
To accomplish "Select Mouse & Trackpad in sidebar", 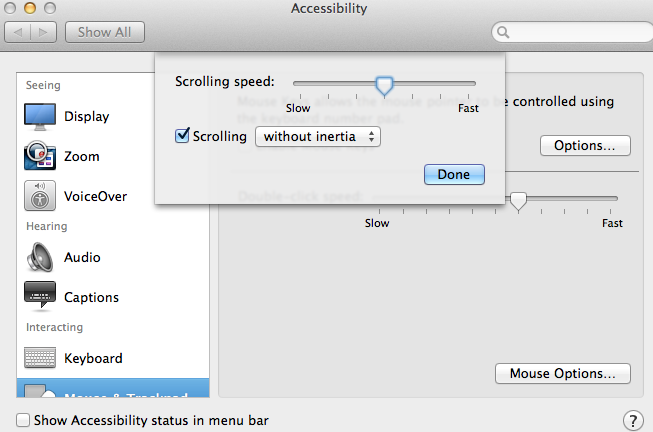I will [x=112, y=391].
